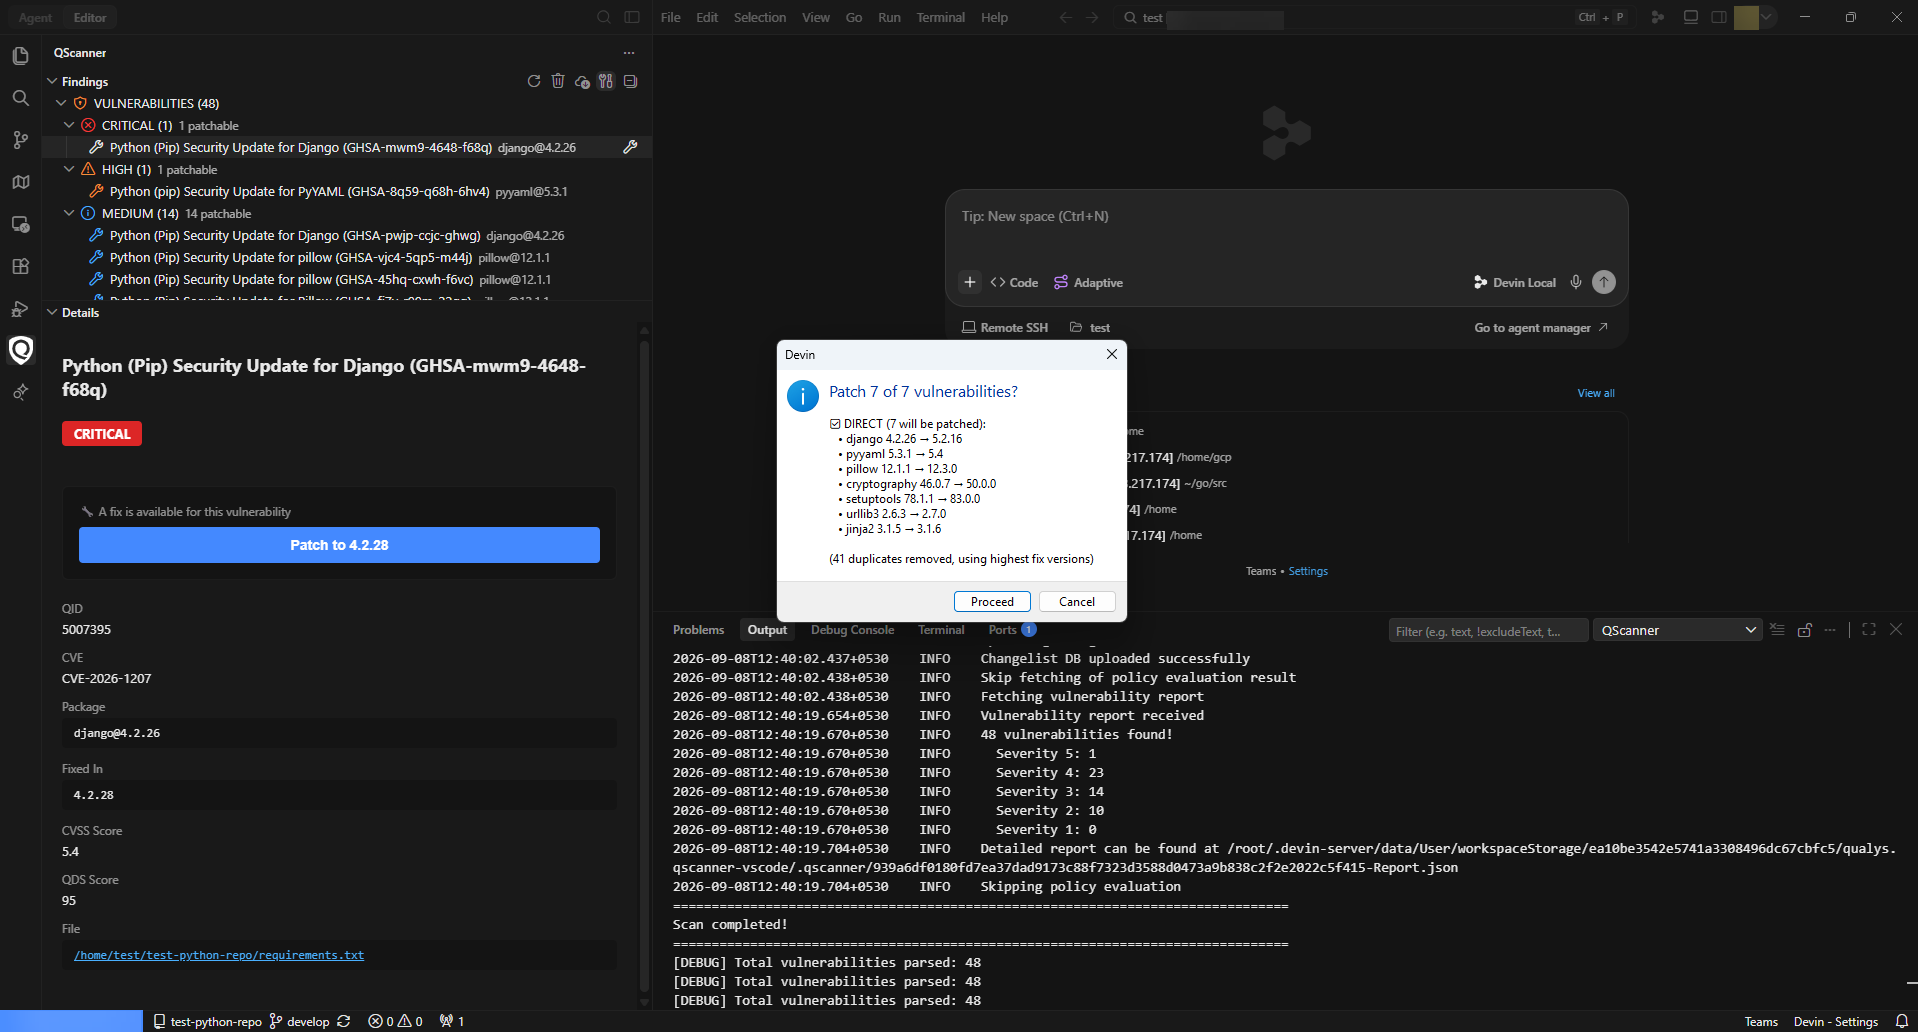Open the Run and Debug view
Screen dimensions: 1918x1032
(20, 308)
